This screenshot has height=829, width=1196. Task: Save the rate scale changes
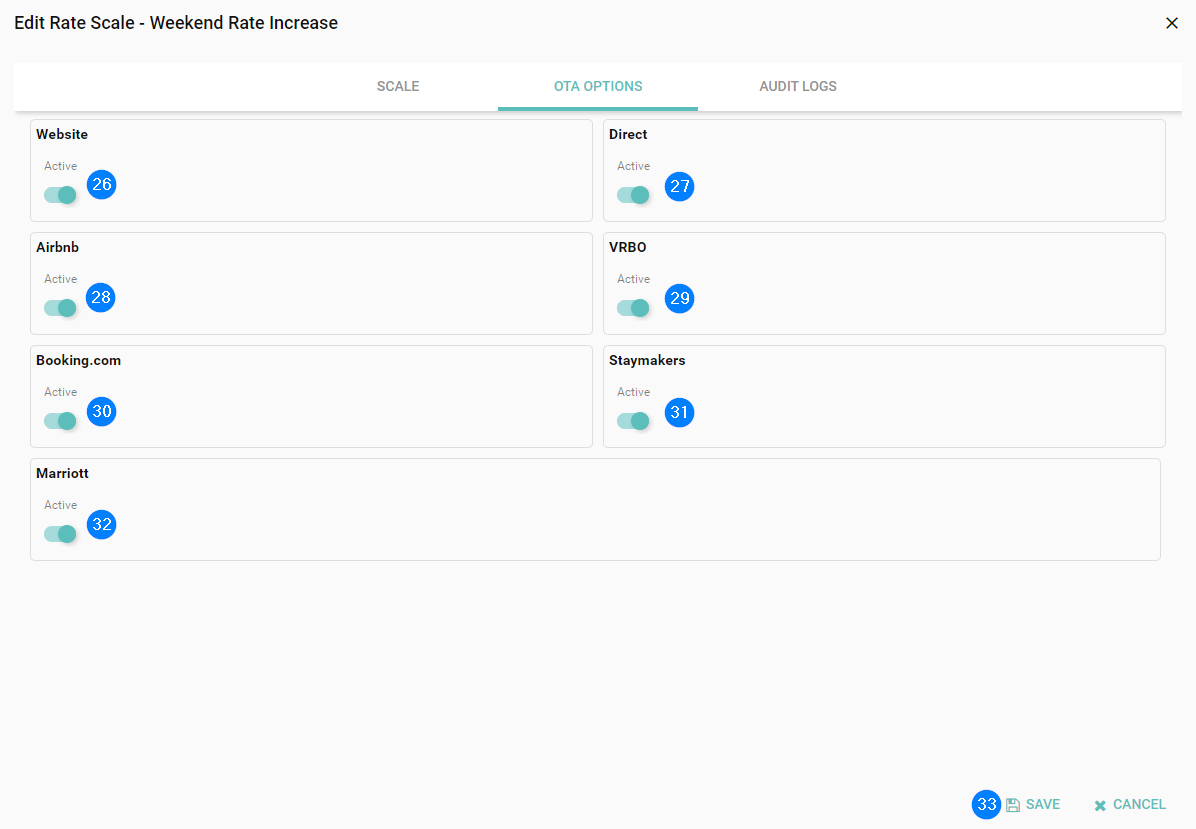click(x=1034, y=805)
